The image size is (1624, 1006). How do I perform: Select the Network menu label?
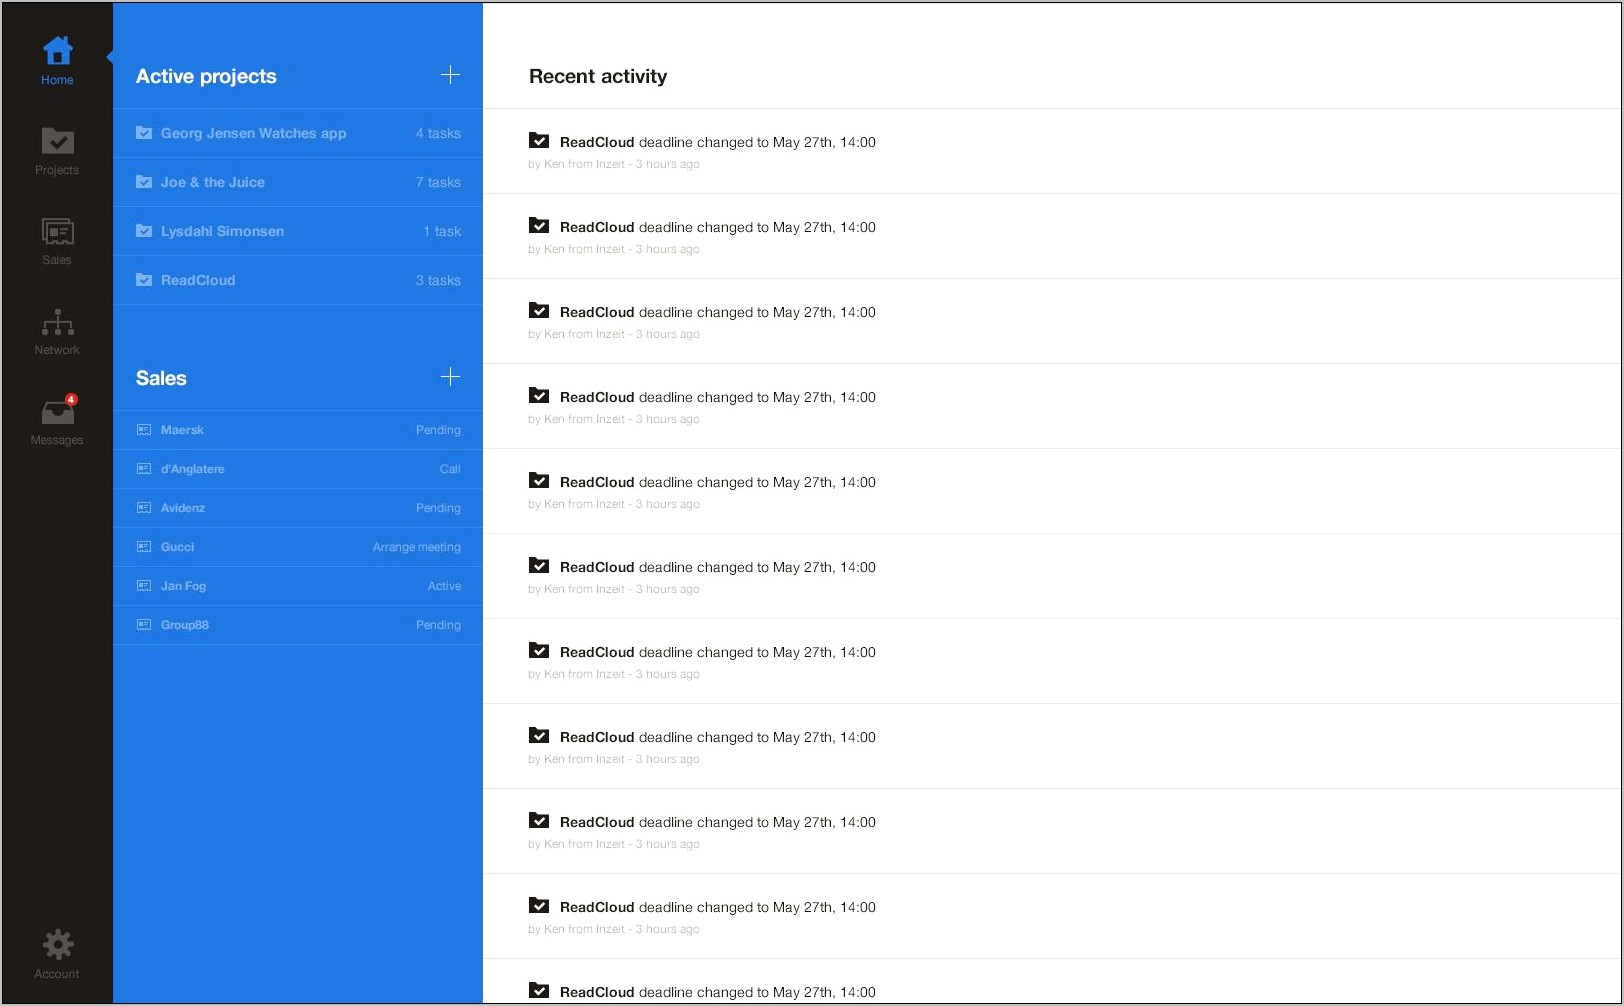click(57, 350)
